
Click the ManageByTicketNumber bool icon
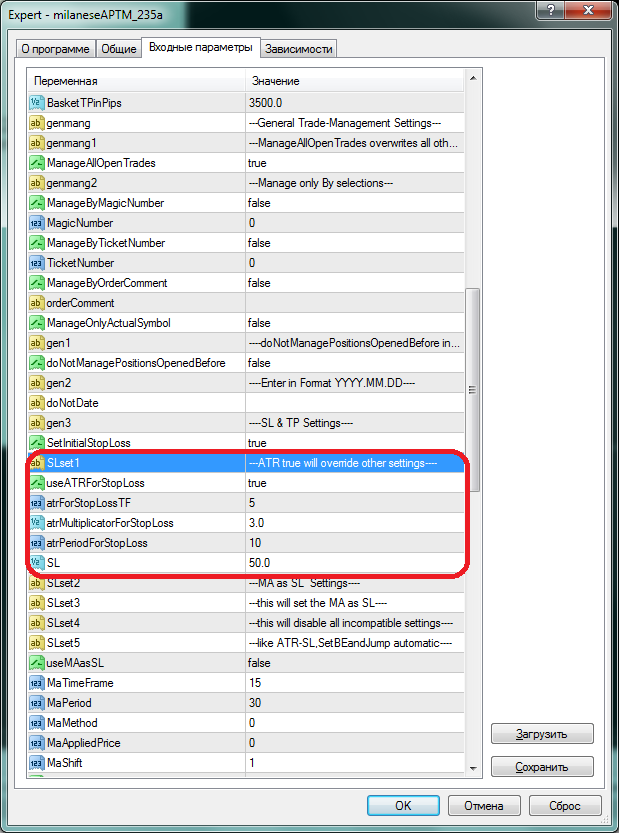coord(37,243)
